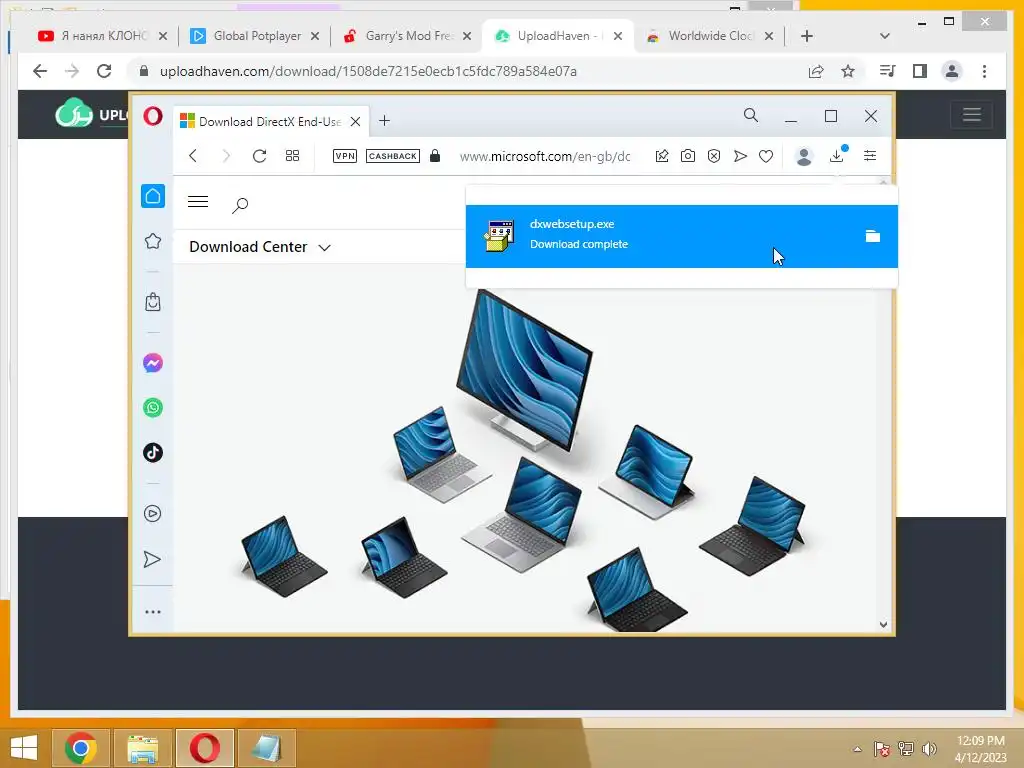
Task: Open the Flow send icon in sidebar
Action: 152,559
